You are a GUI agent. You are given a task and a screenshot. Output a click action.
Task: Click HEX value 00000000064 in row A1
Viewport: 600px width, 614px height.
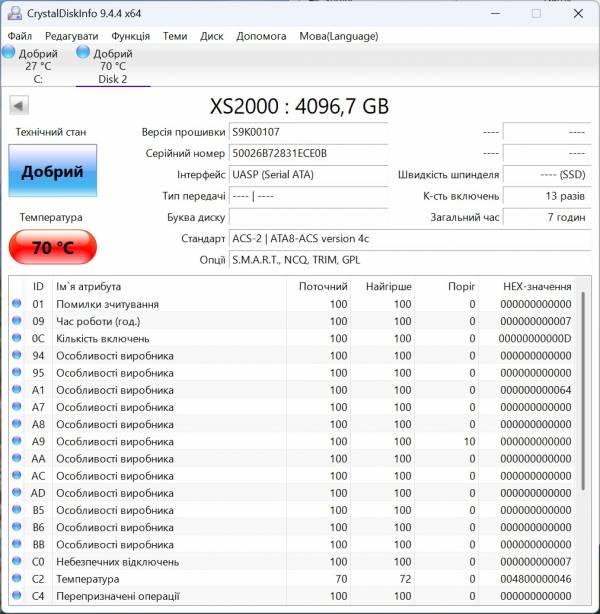(x=535, y=390)
